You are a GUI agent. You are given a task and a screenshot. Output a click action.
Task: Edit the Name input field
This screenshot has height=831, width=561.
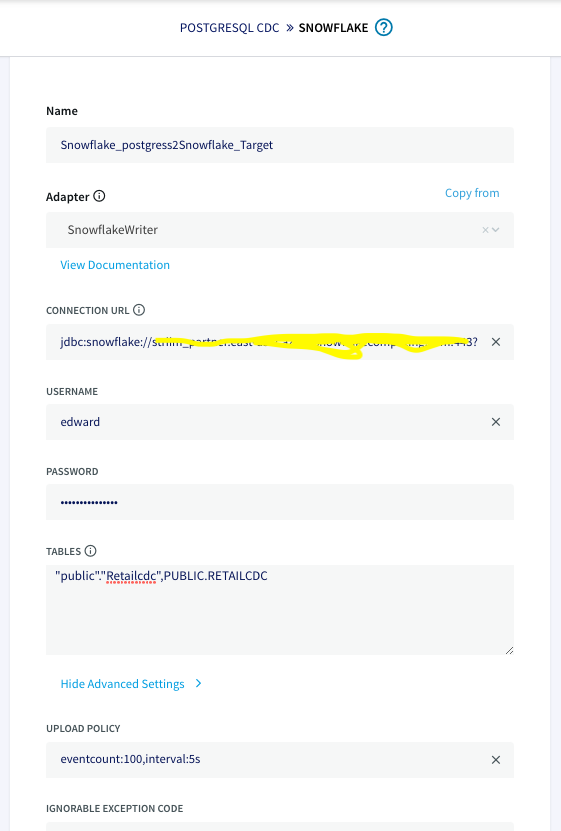click(x=280, y=145)
